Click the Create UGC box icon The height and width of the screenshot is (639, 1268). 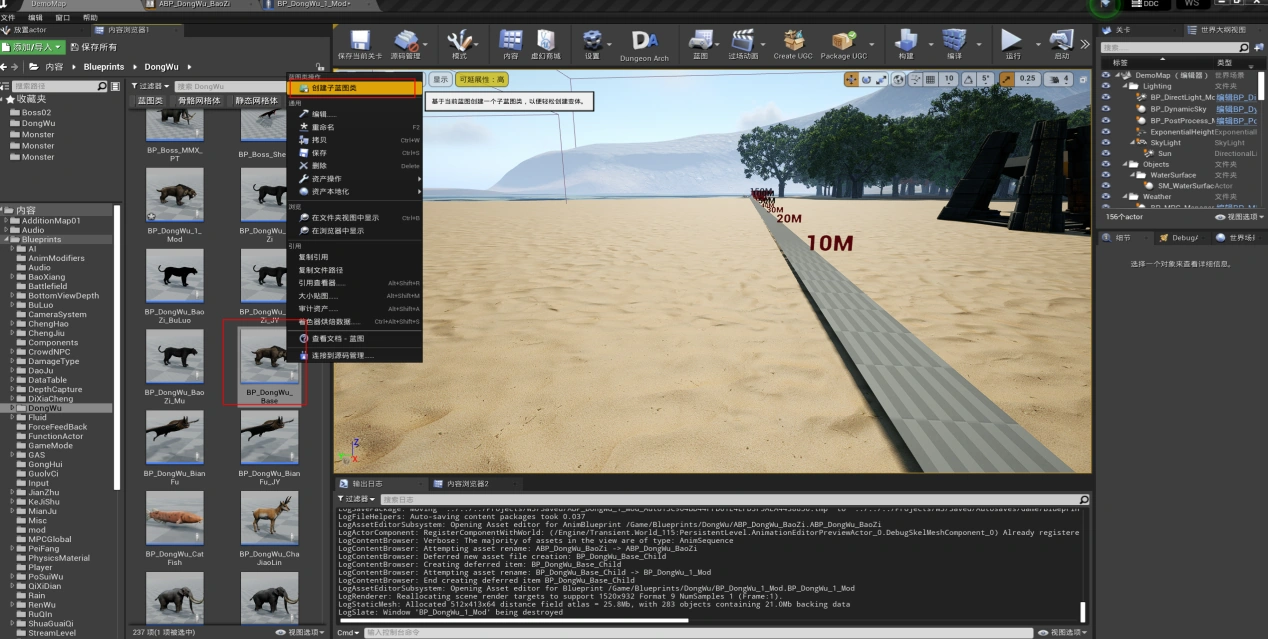(793, 42)
